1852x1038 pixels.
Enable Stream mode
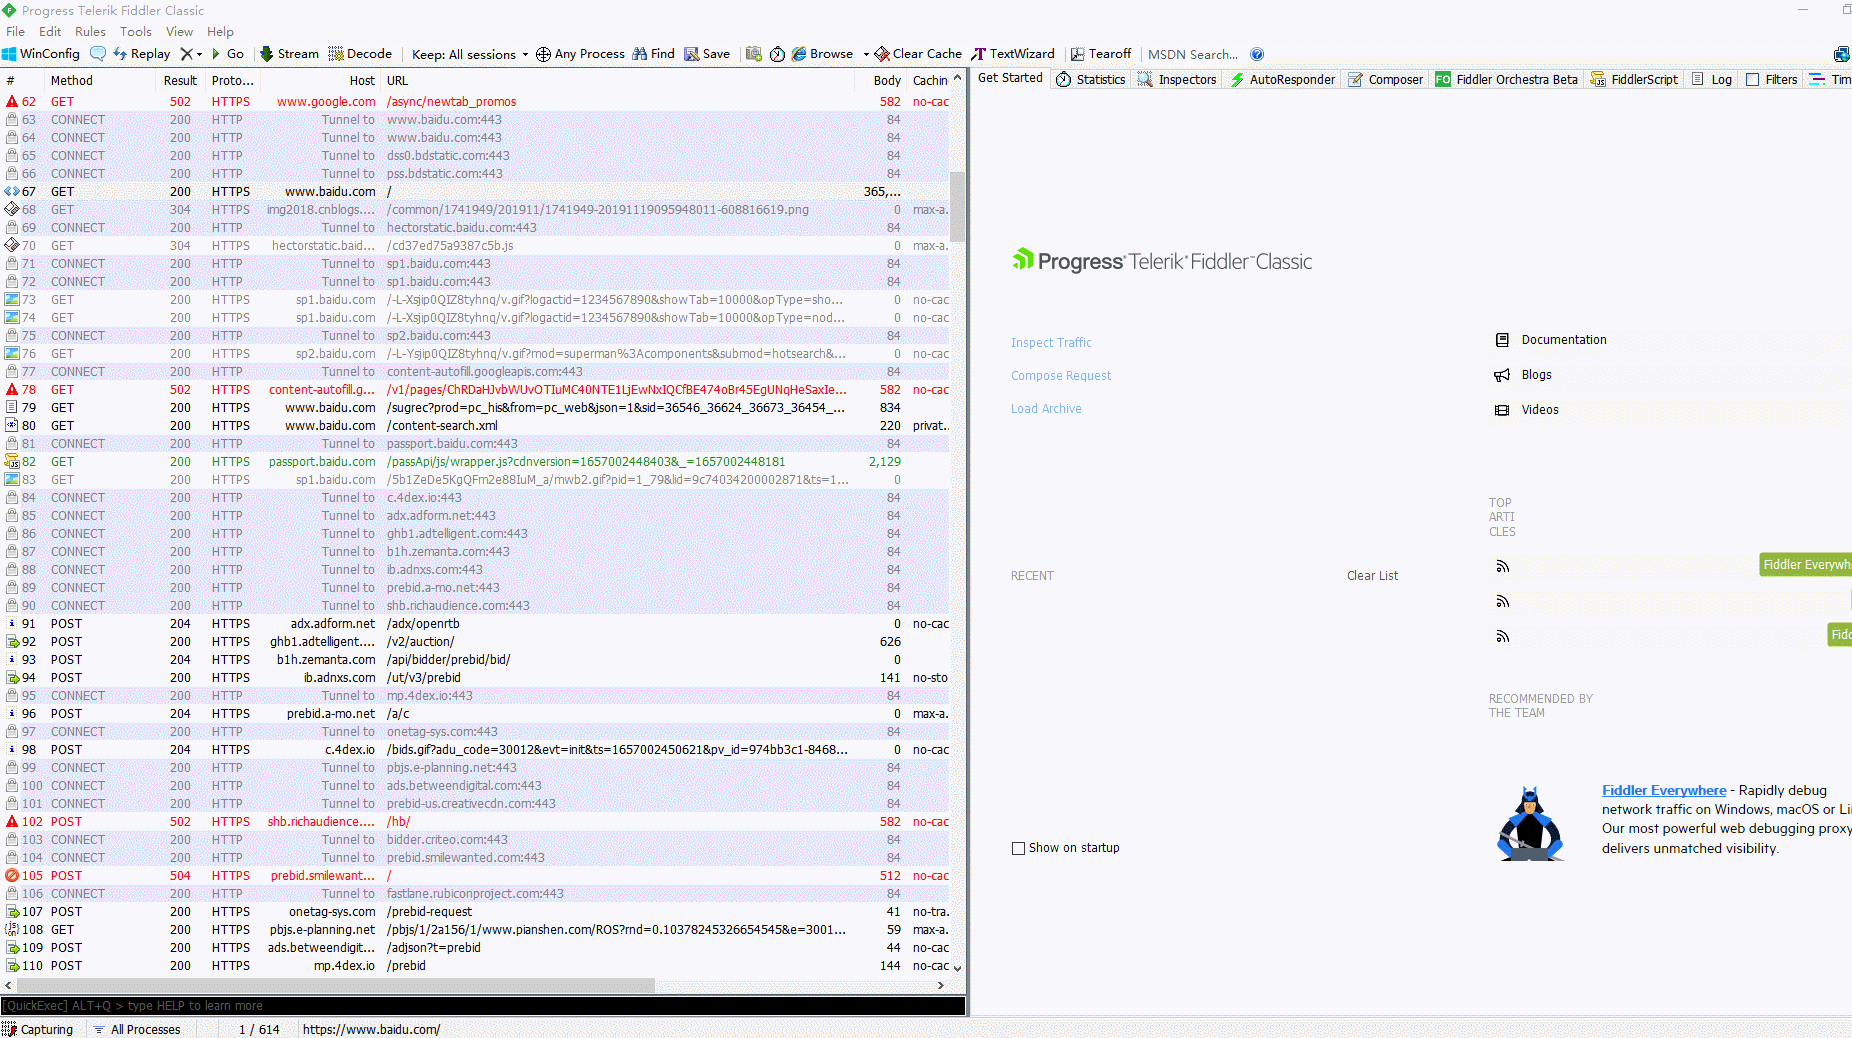coord(289,54)
